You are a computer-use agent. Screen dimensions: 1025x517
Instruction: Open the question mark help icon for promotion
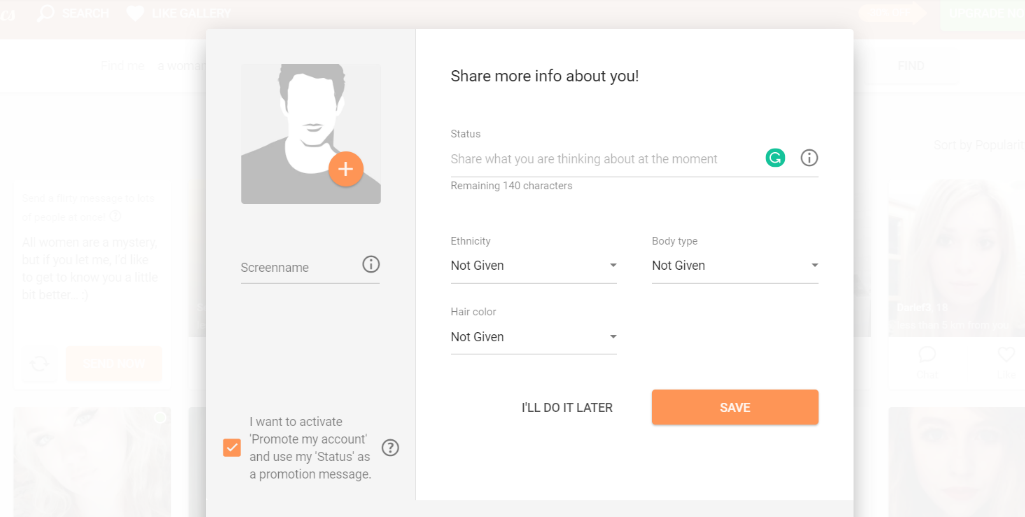[x=390, y=448]
